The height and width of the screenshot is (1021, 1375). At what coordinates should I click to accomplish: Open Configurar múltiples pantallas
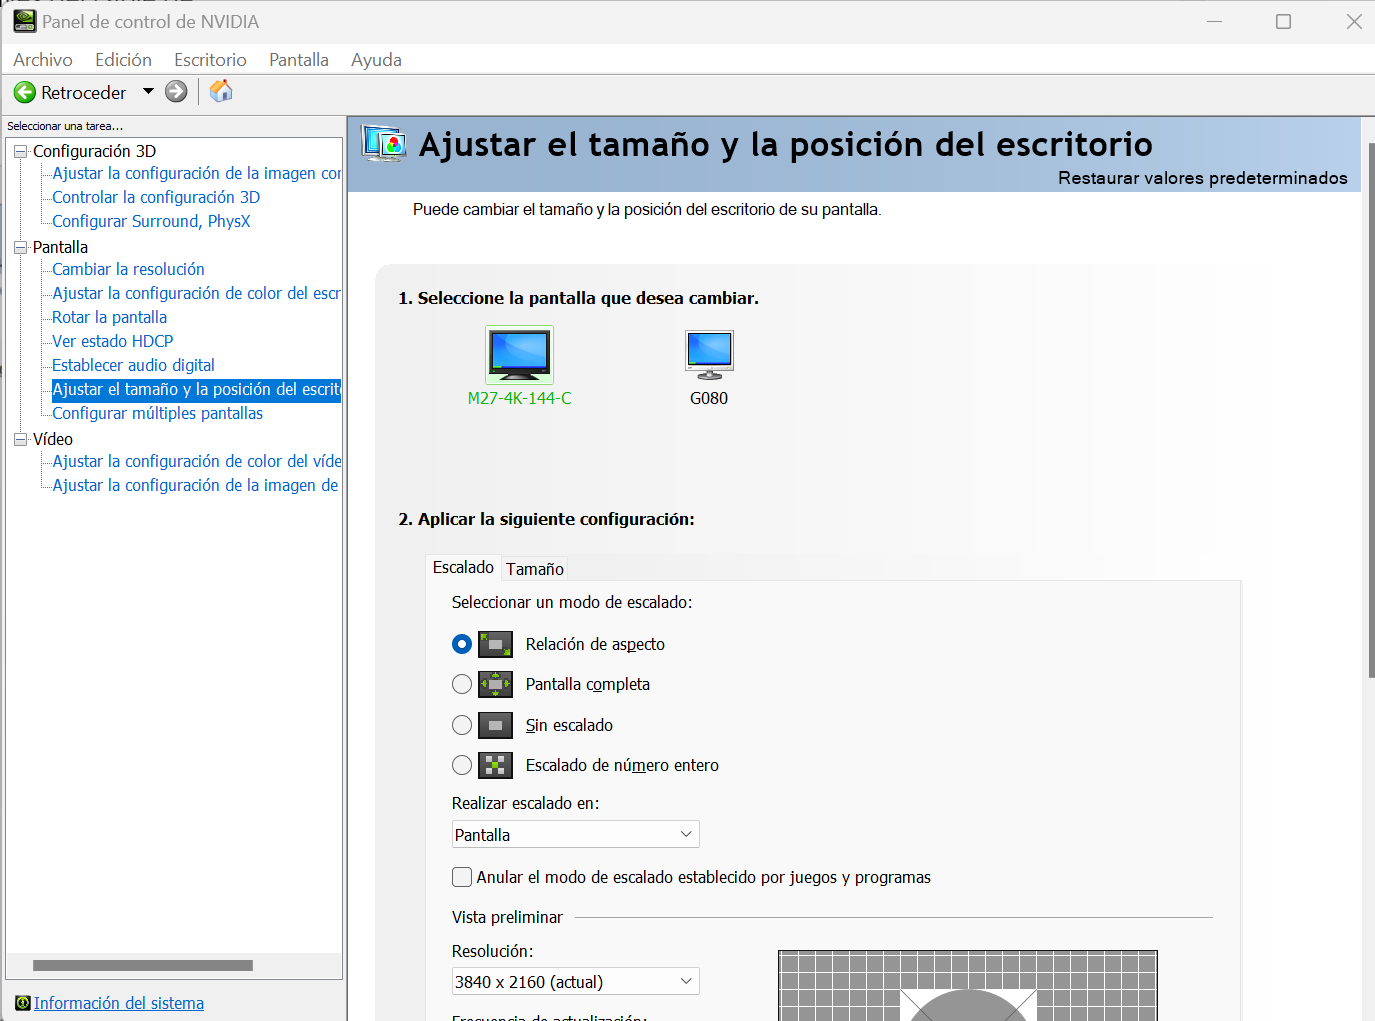click(157, 413)
